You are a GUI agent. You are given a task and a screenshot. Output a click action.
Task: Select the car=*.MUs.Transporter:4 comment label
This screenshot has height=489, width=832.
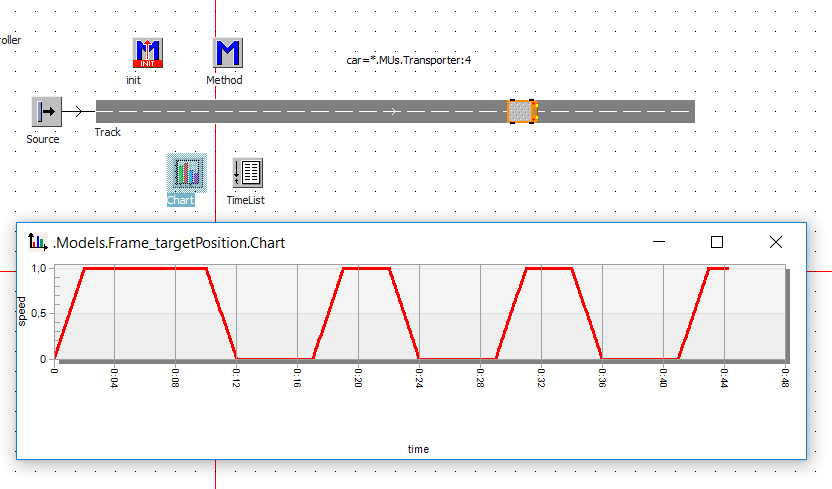click(408, 61)
